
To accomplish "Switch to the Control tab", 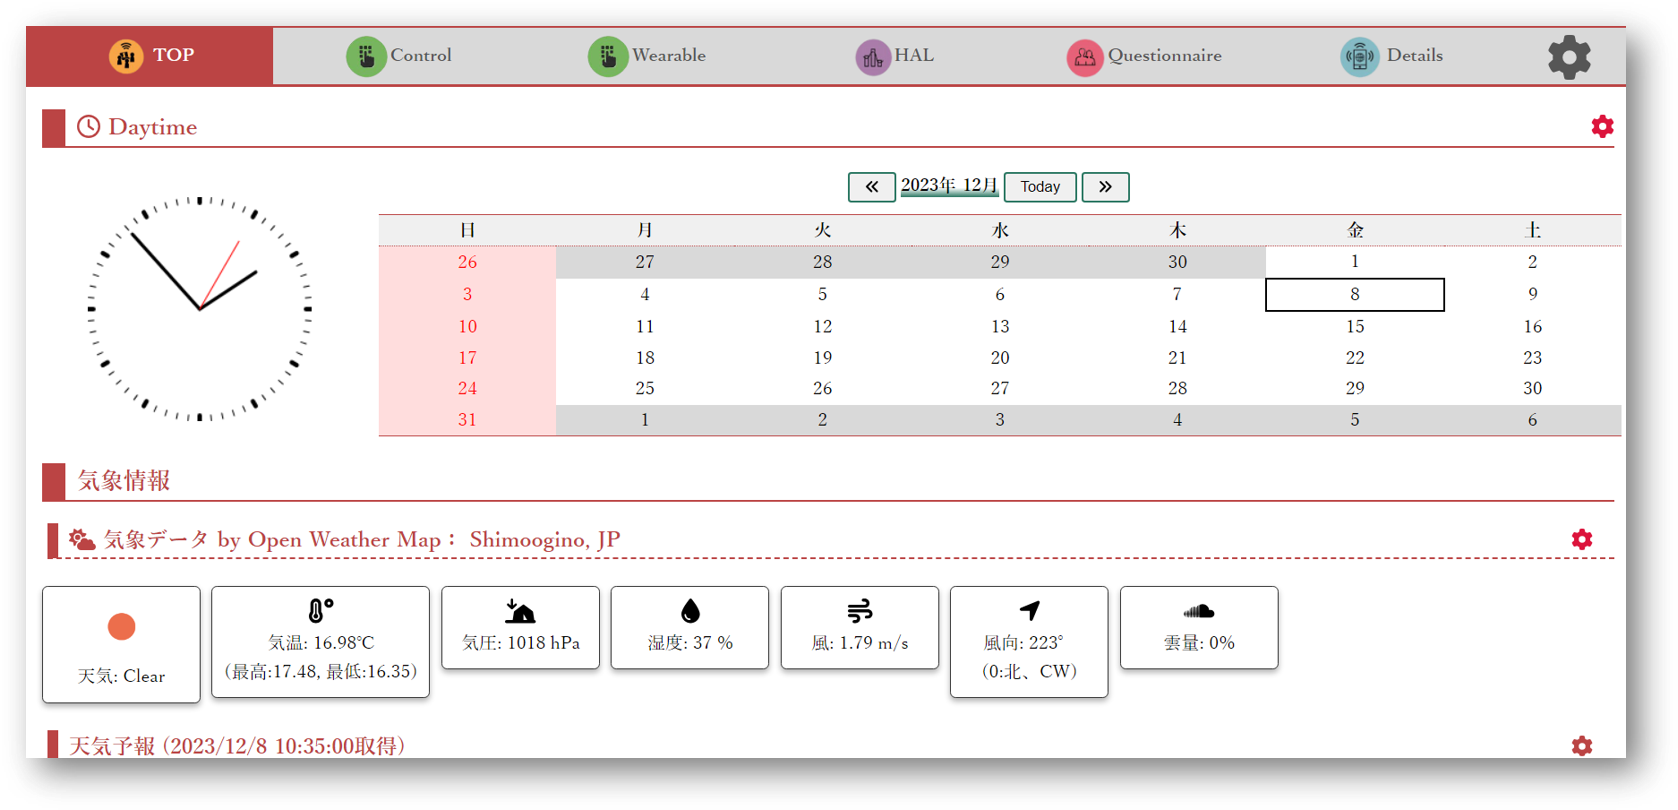I will coord(399,56).
